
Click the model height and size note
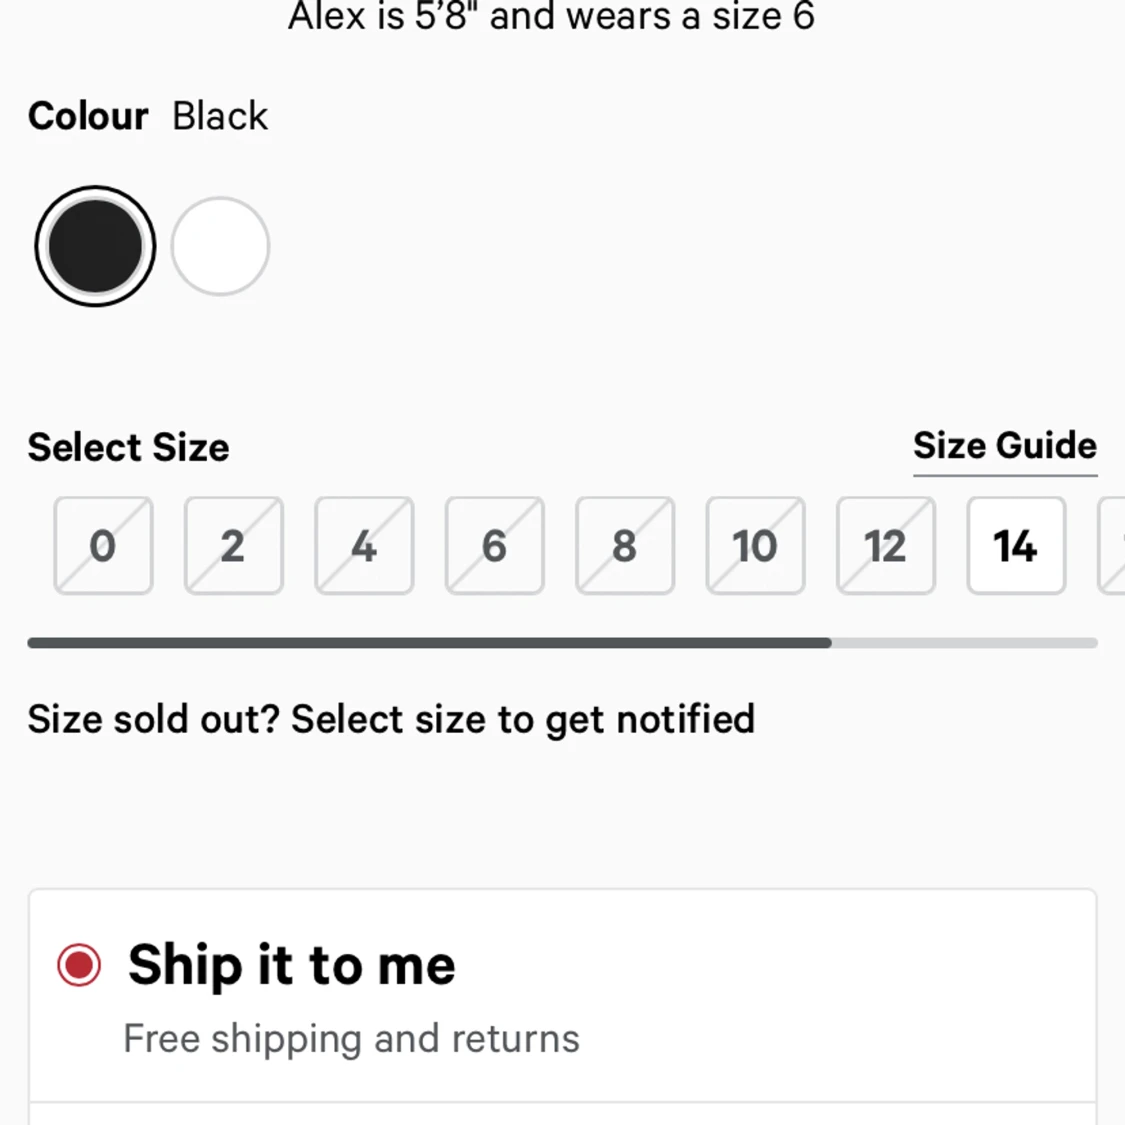click(x=551, y=16)
